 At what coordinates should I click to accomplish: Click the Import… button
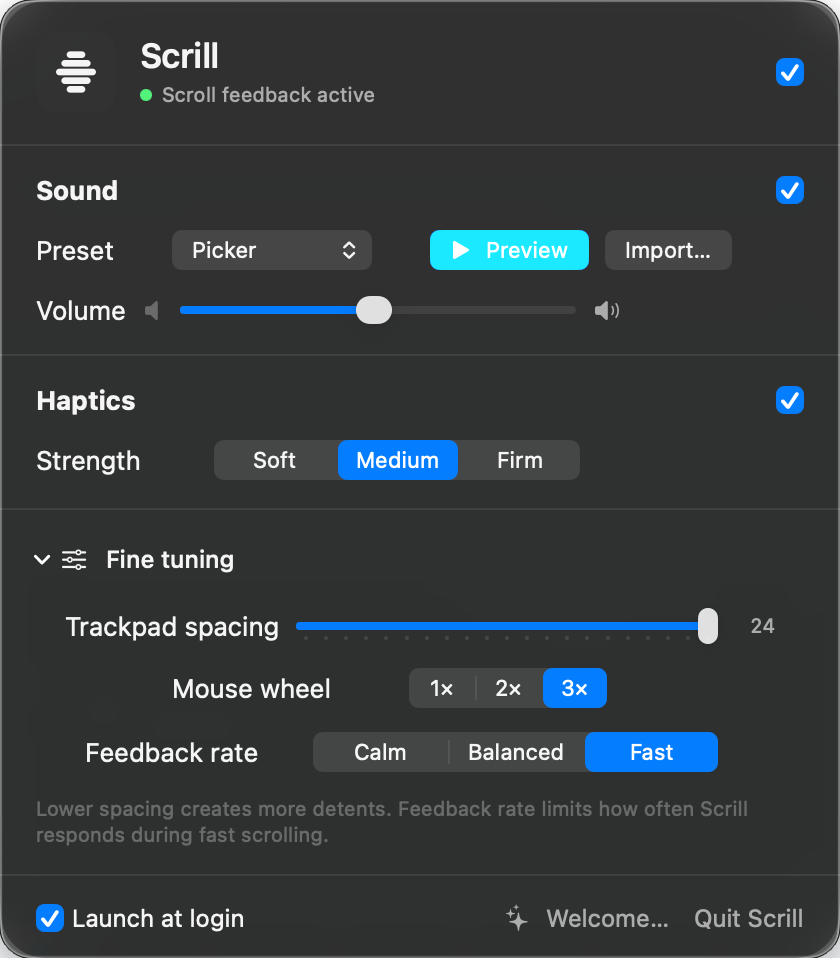pyautogui.click(x=668, y=250)
